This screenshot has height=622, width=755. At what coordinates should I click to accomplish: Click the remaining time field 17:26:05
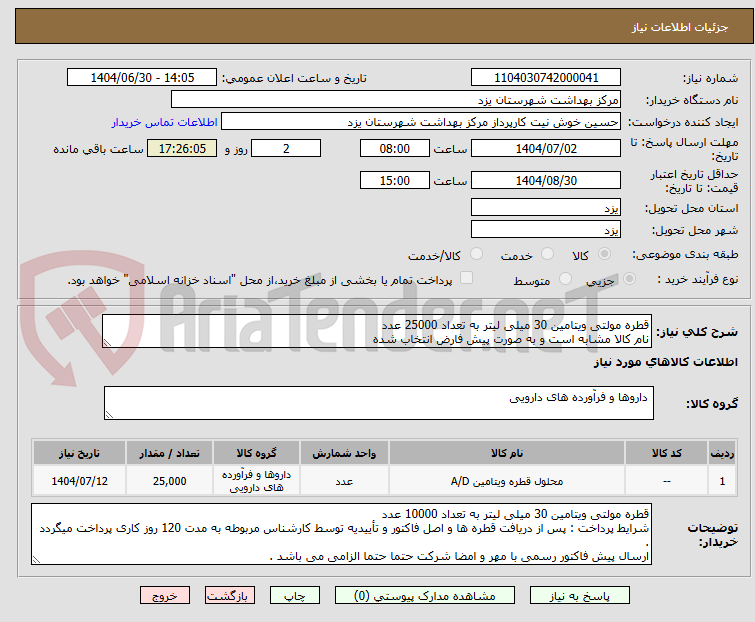coord(182,148)
